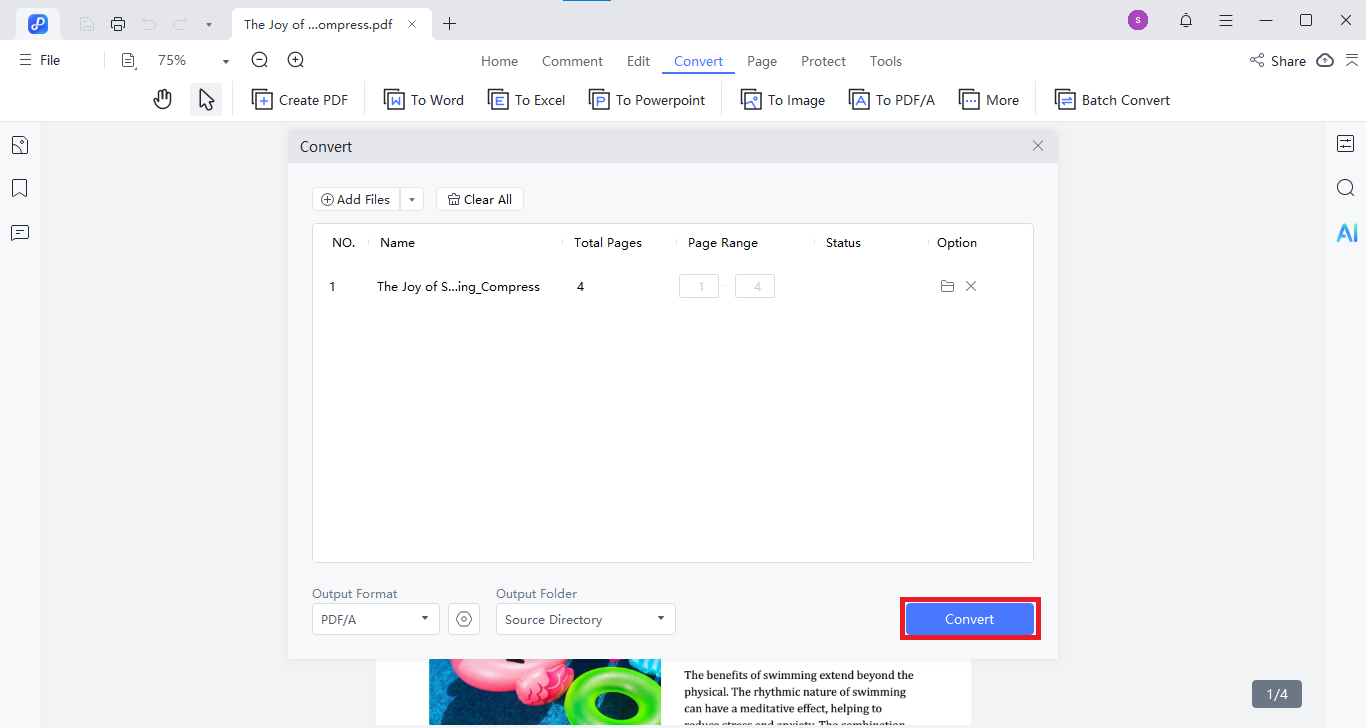
Task: Open the Bookmarks panel
Action: (x=19, y=188)
